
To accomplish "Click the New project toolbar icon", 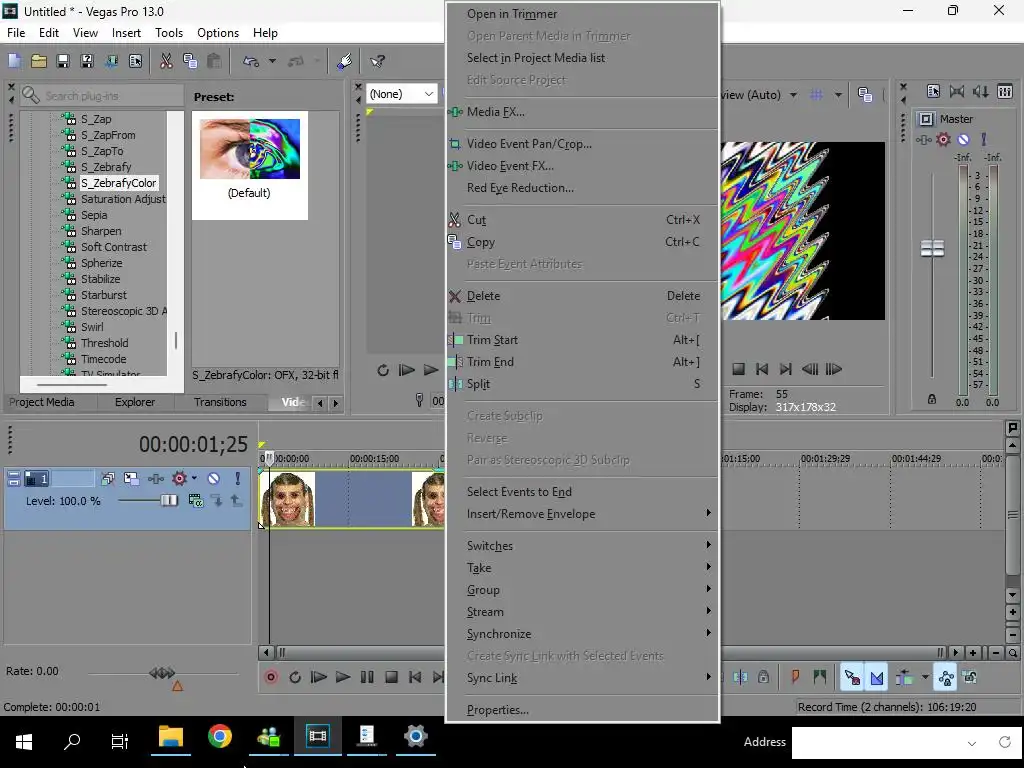I will 14,61.
